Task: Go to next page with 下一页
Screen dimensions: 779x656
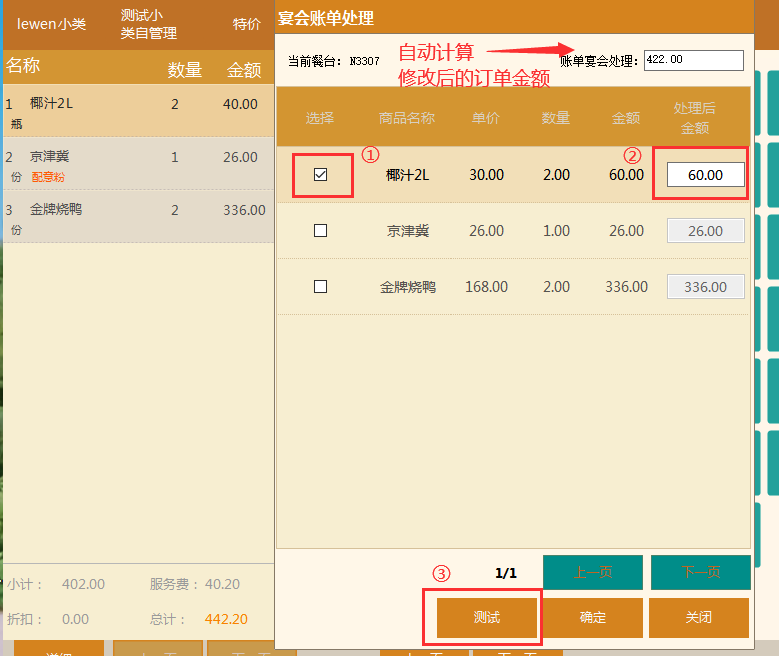Action: [700, 572]
